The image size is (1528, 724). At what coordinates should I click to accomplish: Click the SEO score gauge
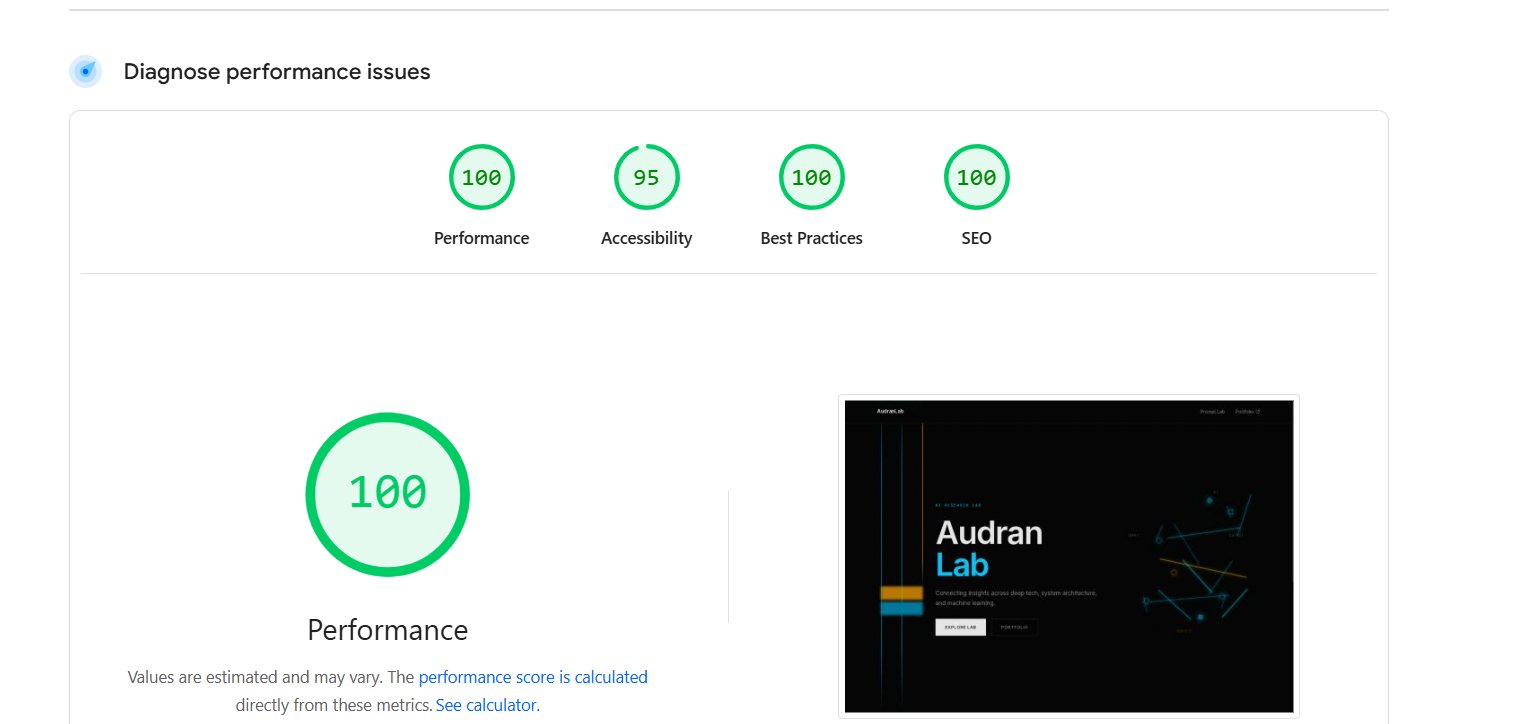pos(976,177)
